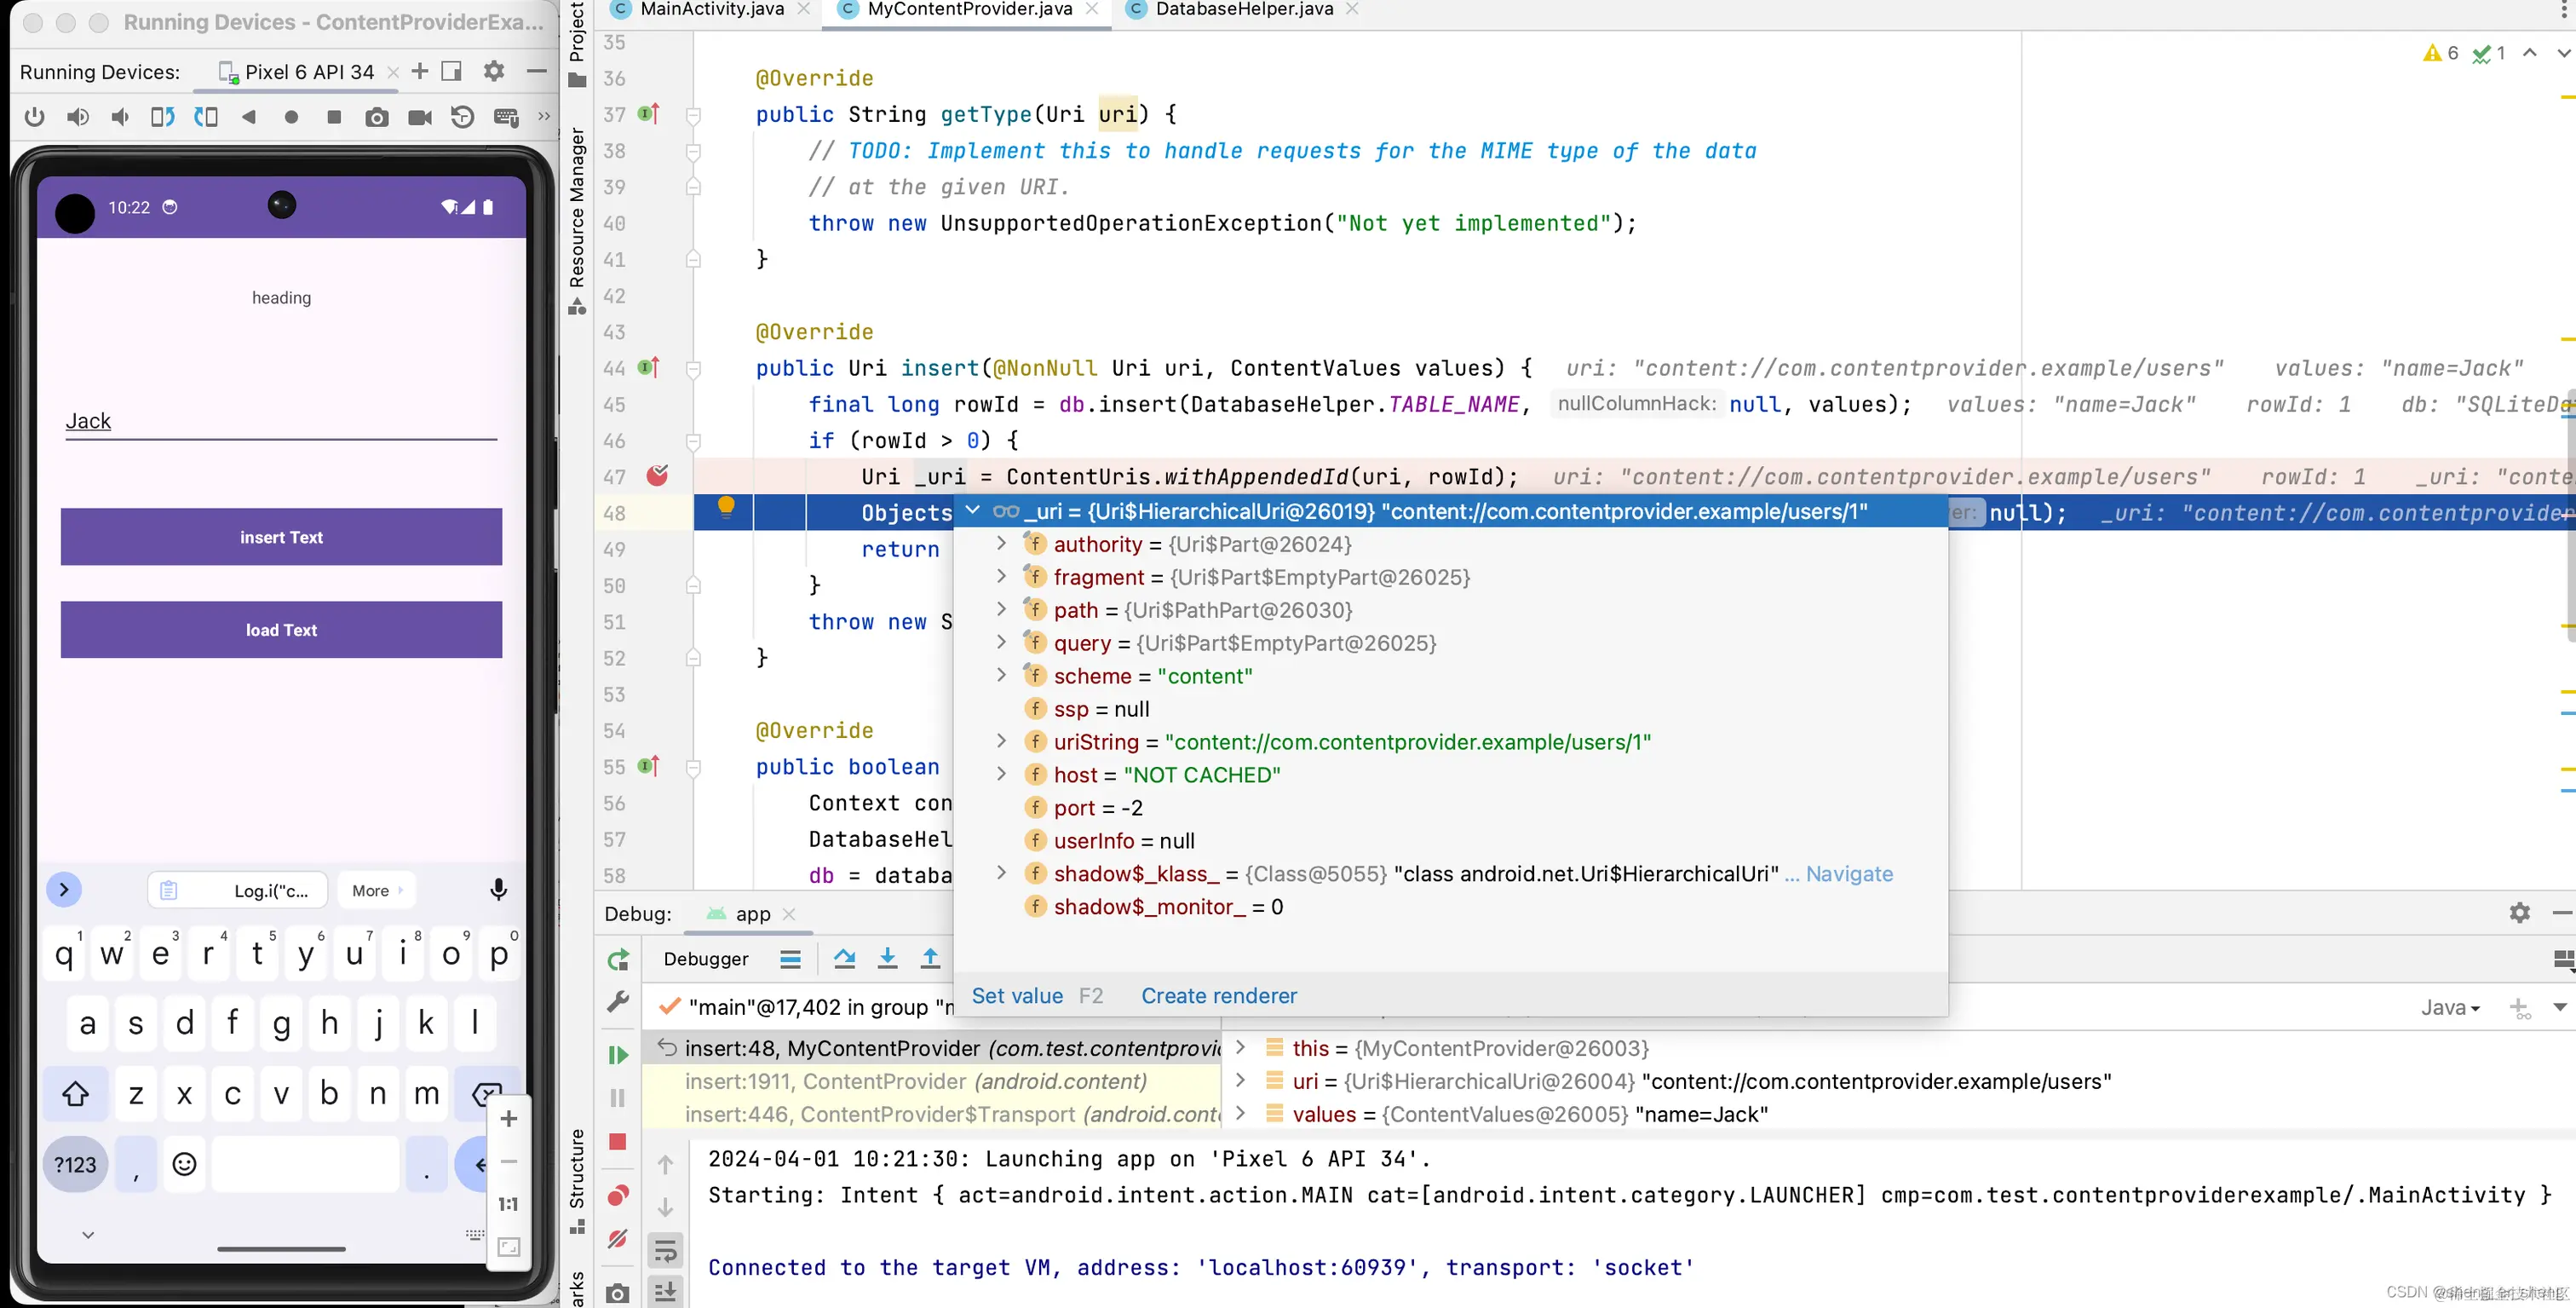The height and width of the screenshot is (1308, 2576).
Task: Toggle Mute Breakpoints icon
Action: 618,1239
